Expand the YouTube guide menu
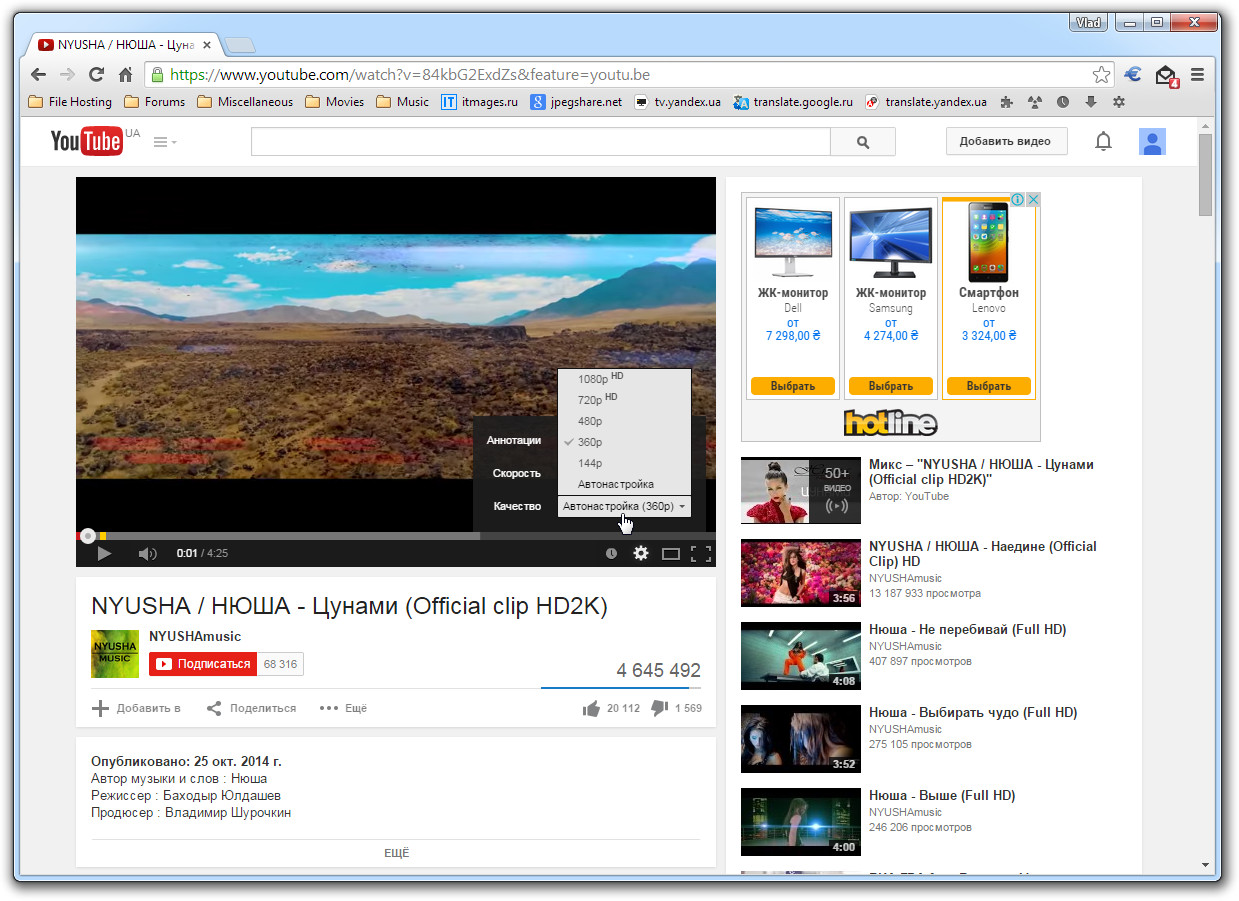Image resolution: width=1239 pixels, height=901 pixels. tap(164, 142)
